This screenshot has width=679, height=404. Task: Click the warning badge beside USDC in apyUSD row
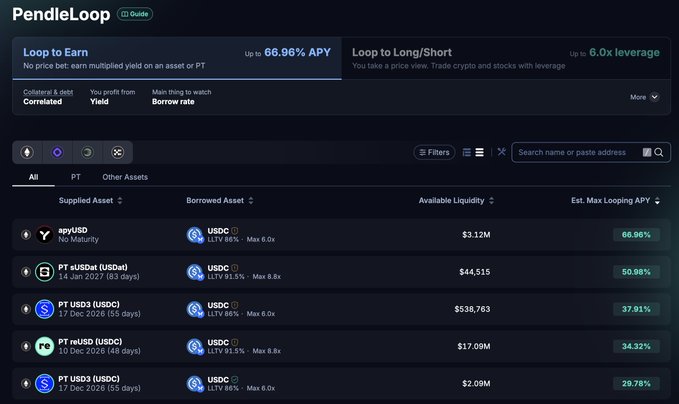click(234, 231)
